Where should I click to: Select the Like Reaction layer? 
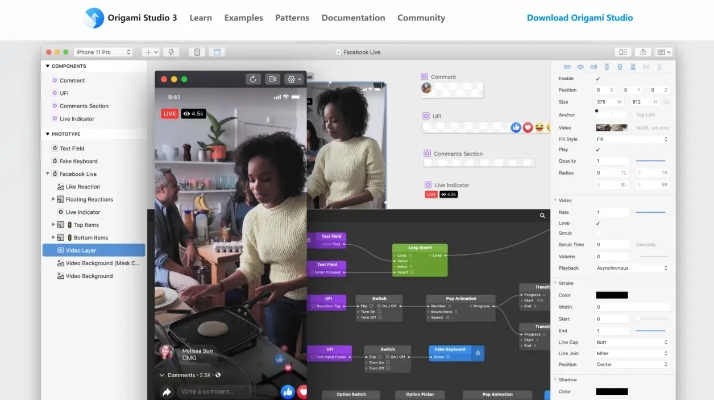pos(82,187)
